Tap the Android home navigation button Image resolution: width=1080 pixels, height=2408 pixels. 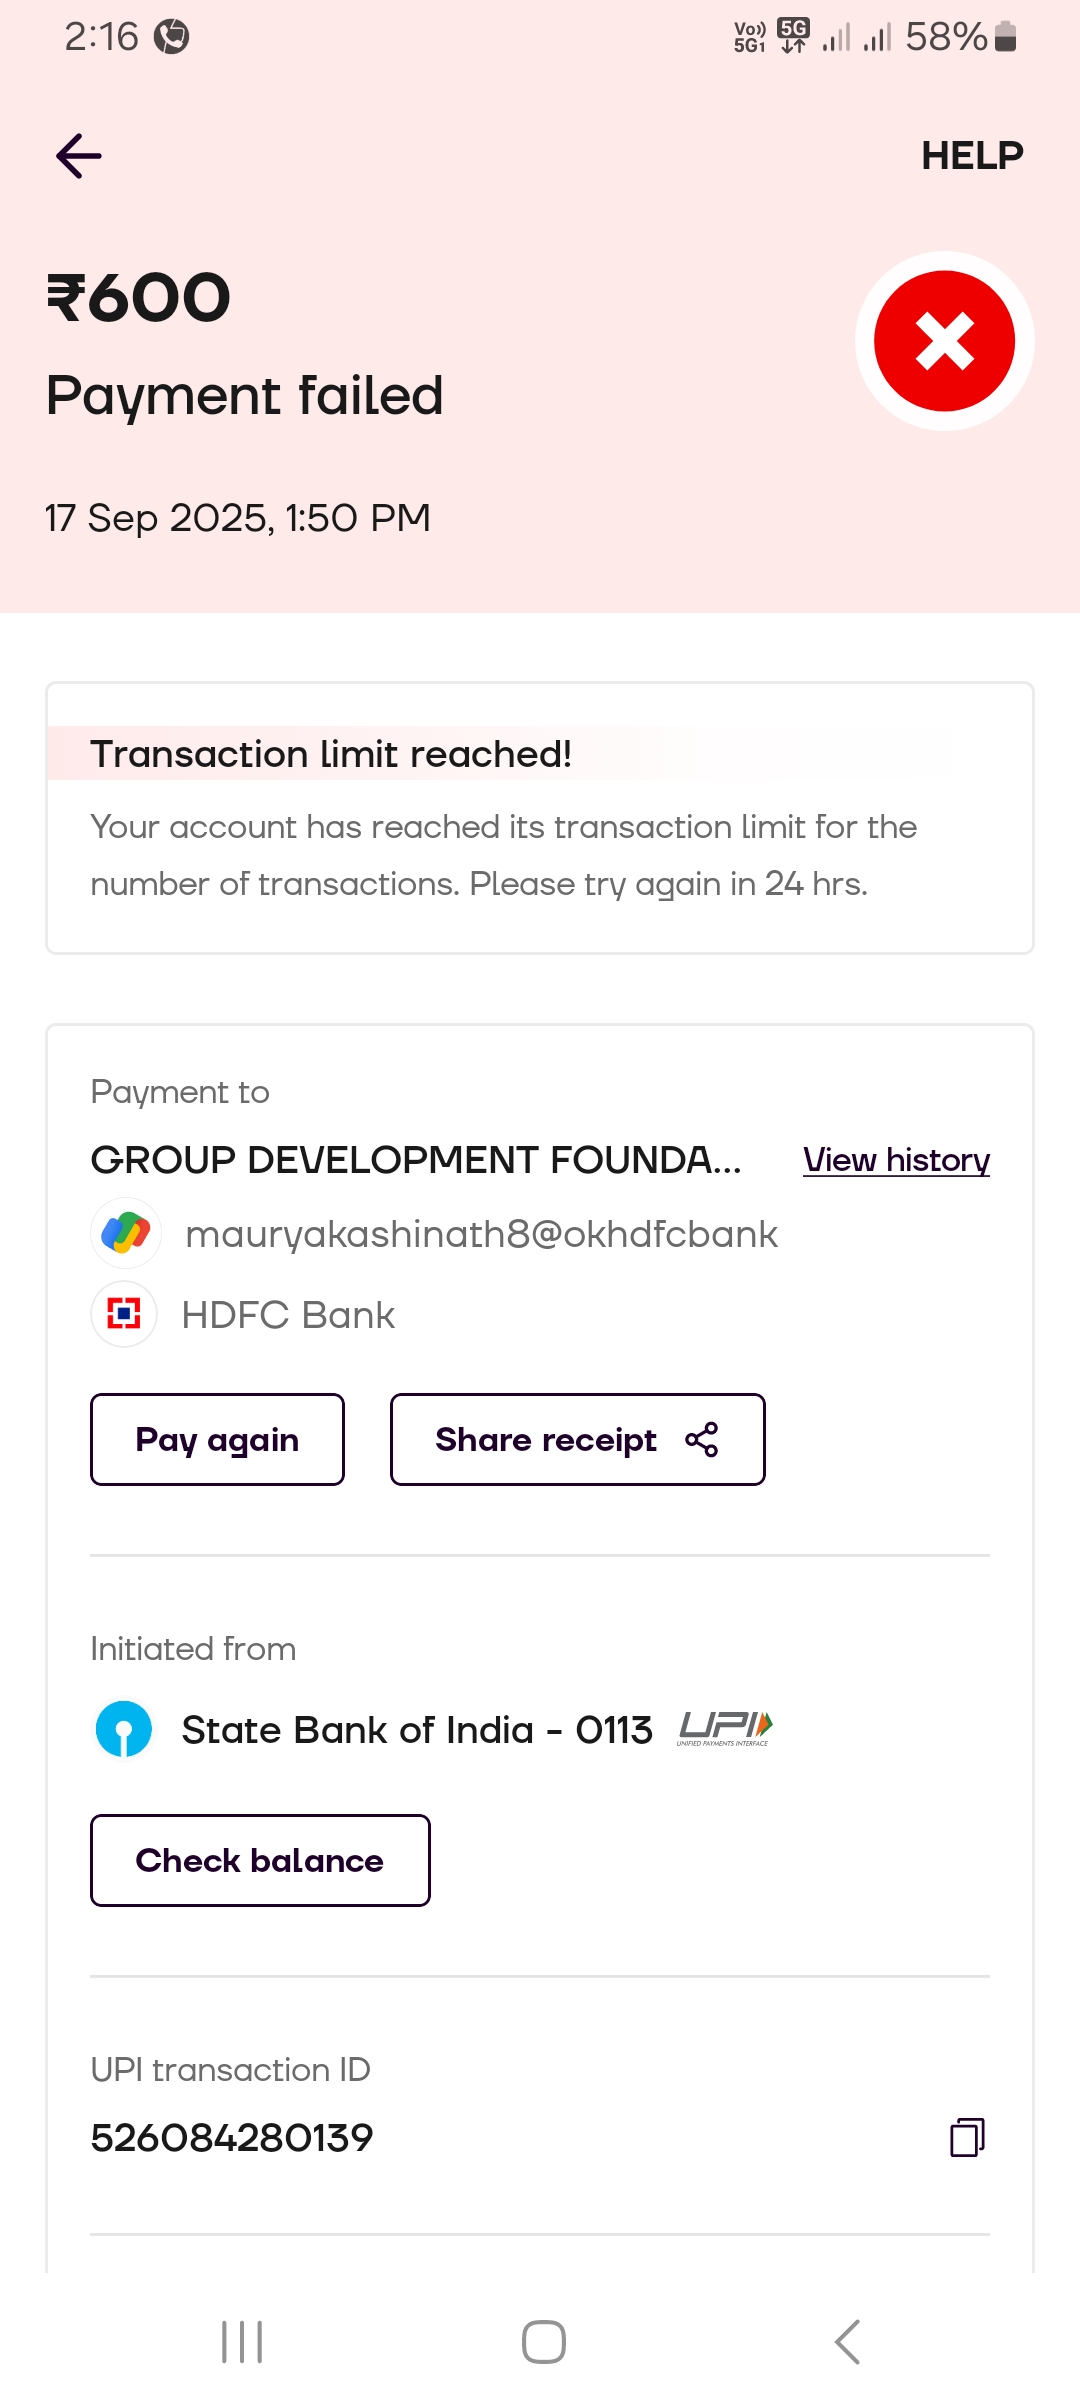544,2342
